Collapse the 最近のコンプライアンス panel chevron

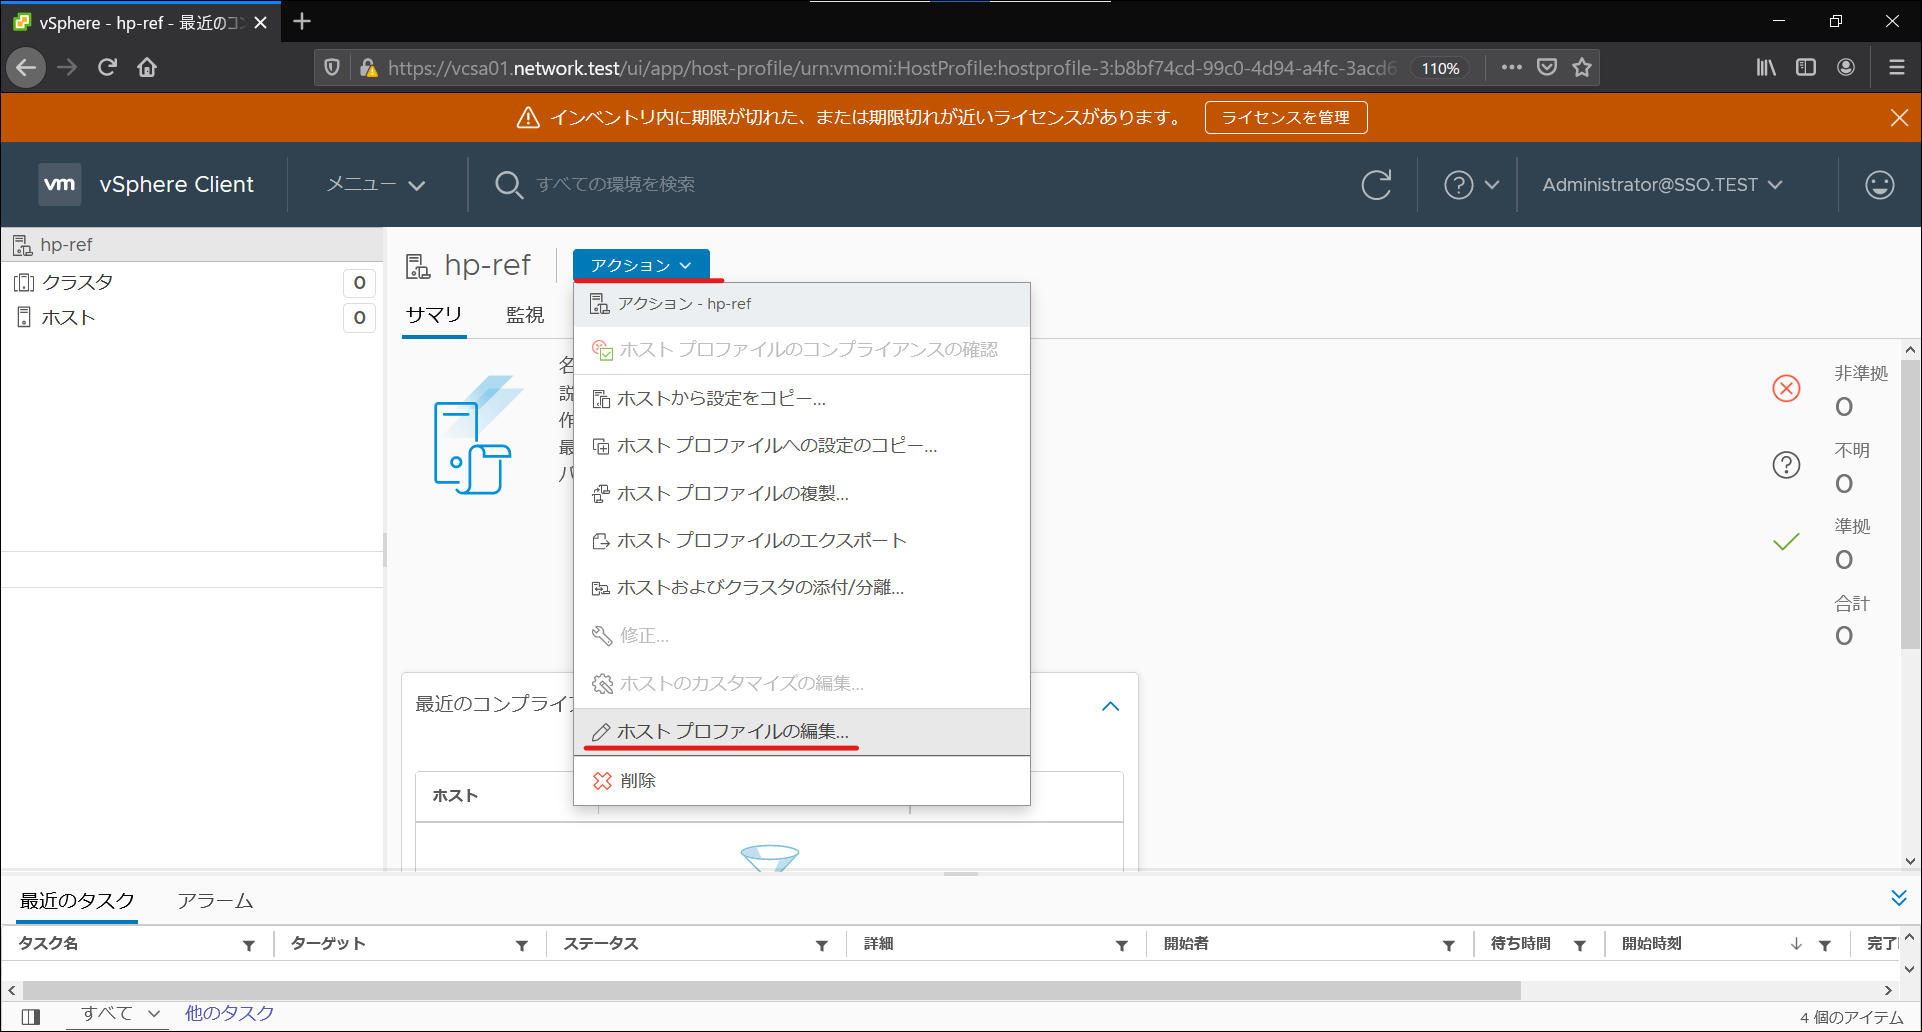click(x=1110, y=706)
